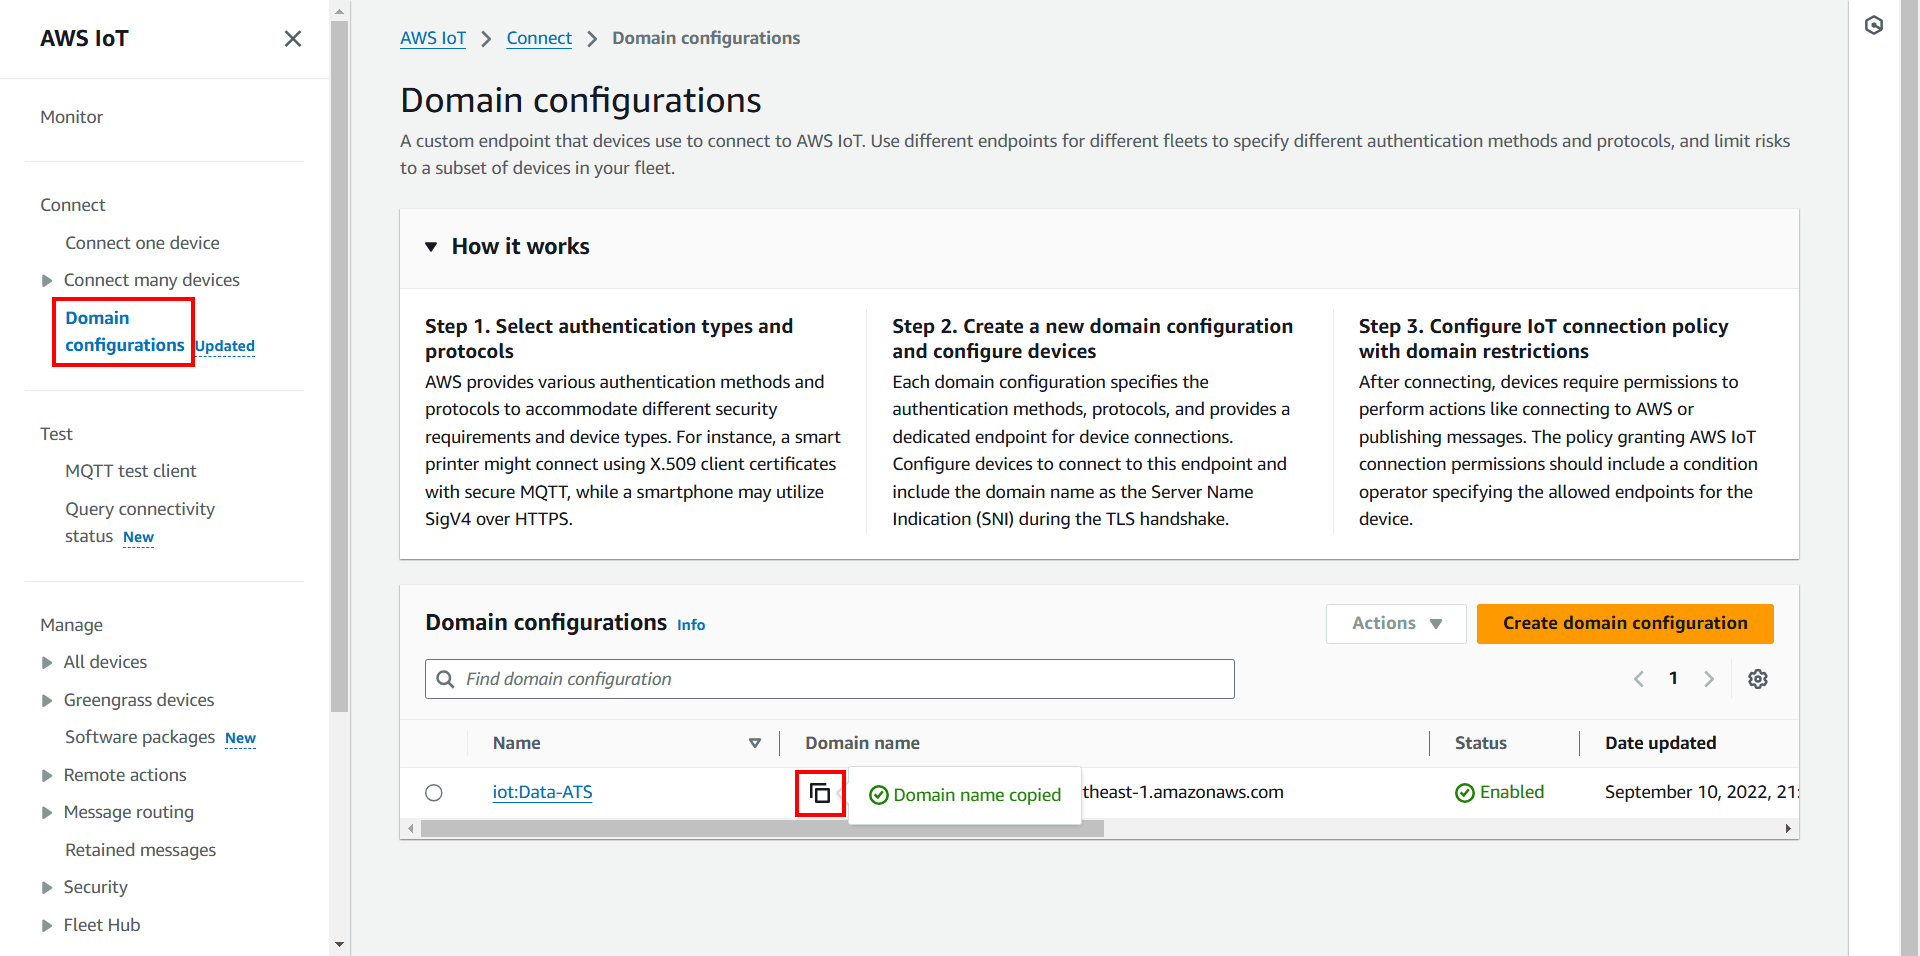Click the Enabled status text
This screenshot has height=956, width=1920.
click(1512, 792)
